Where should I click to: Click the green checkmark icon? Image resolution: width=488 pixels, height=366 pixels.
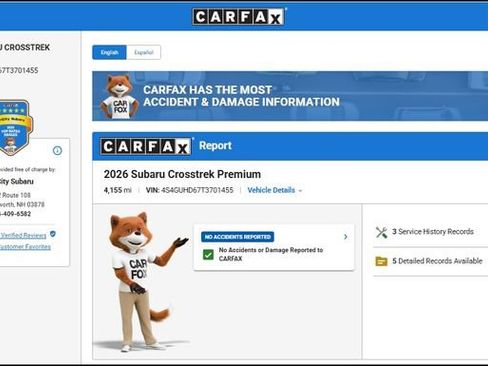pos(208,255)
